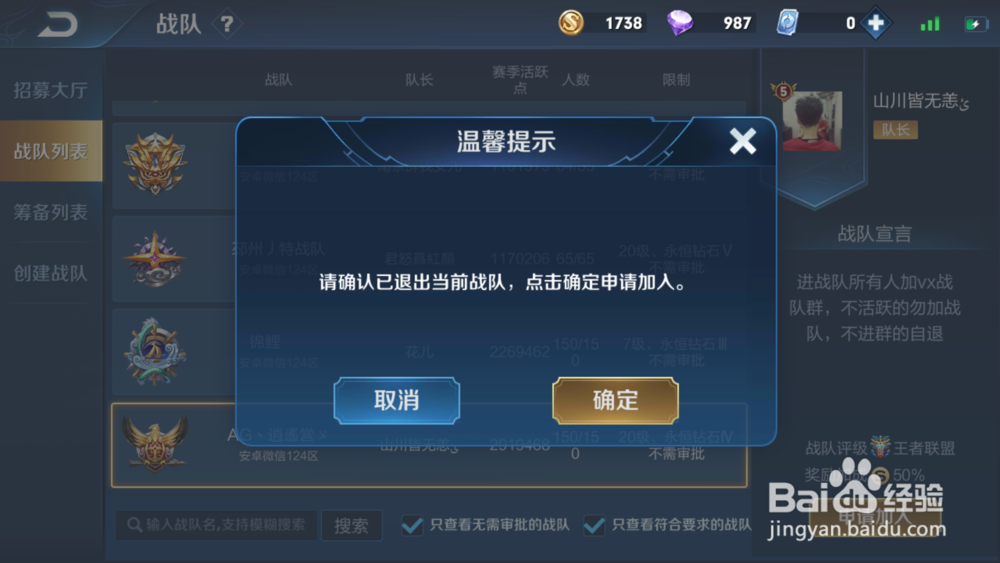Switch to the 筹备列表 tab
Image resolution: width=1000 pixels, height=563 pixels.
pyautogui.click(x=51, y=212)
